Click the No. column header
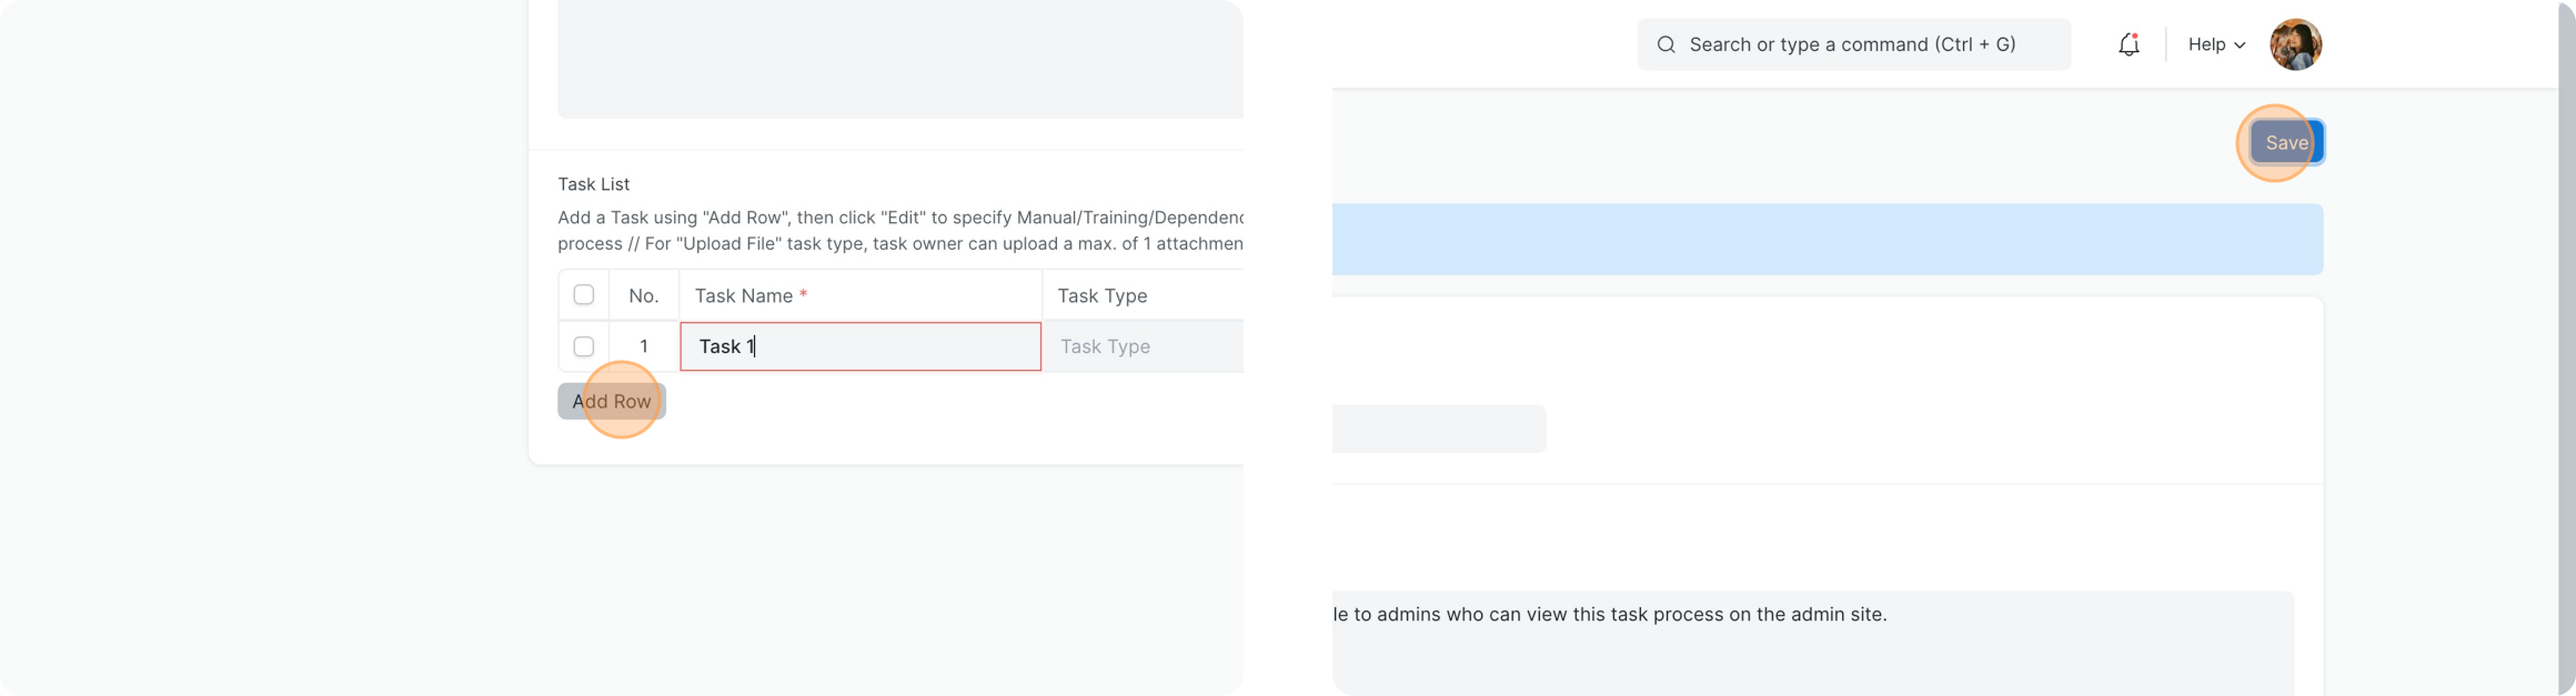The width and height of the screenshot is (2576, 696). [643, 296]
